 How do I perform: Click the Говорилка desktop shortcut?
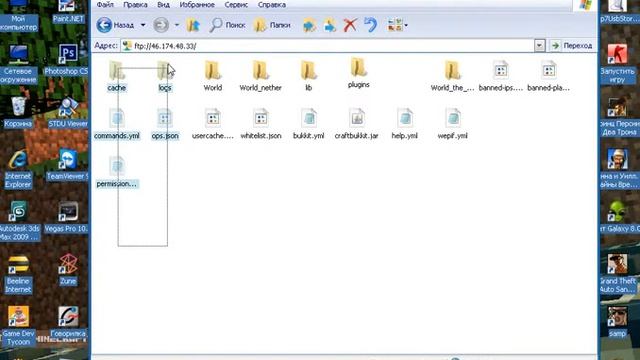(68, 322)
